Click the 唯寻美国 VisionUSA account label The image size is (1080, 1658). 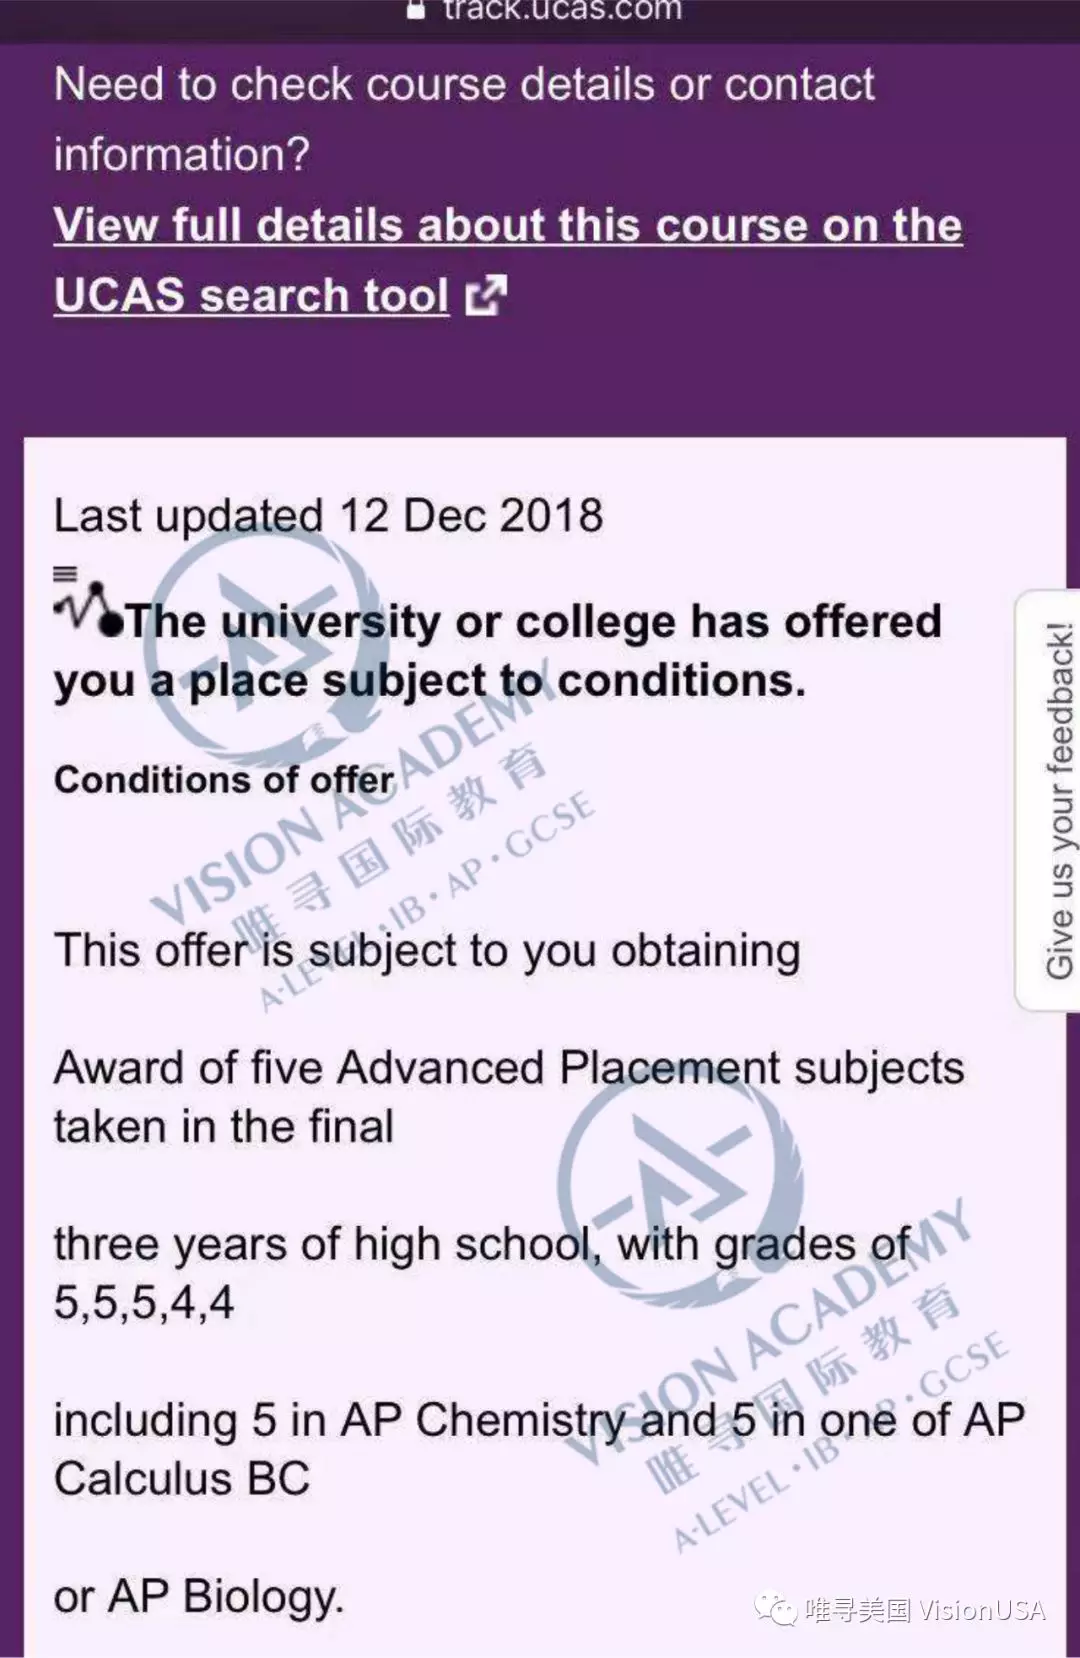[925, 1610]
